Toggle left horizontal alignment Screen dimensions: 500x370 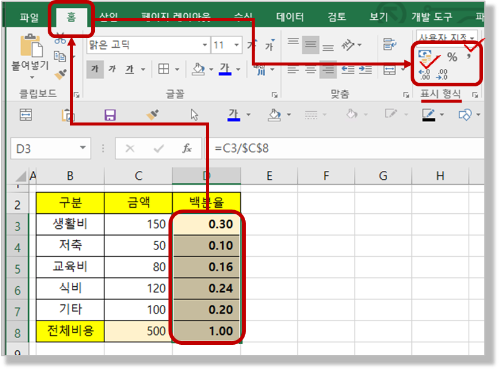point(293,70)
